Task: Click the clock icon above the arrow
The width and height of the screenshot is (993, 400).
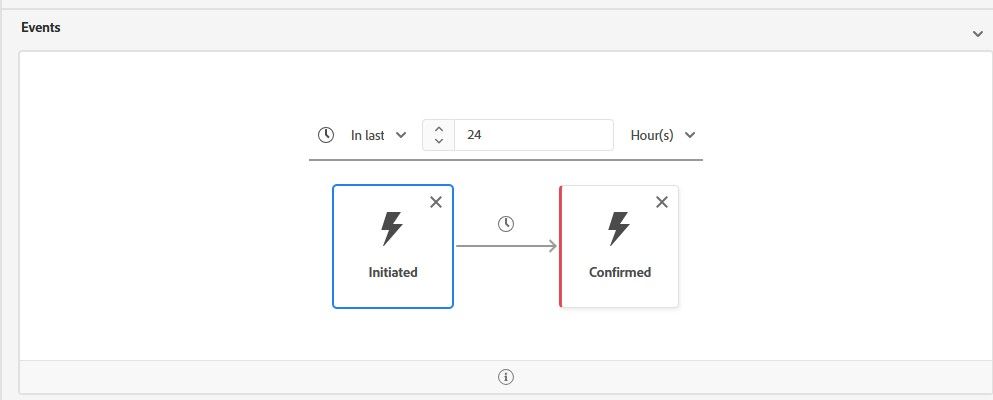Action: coord(506,224)
